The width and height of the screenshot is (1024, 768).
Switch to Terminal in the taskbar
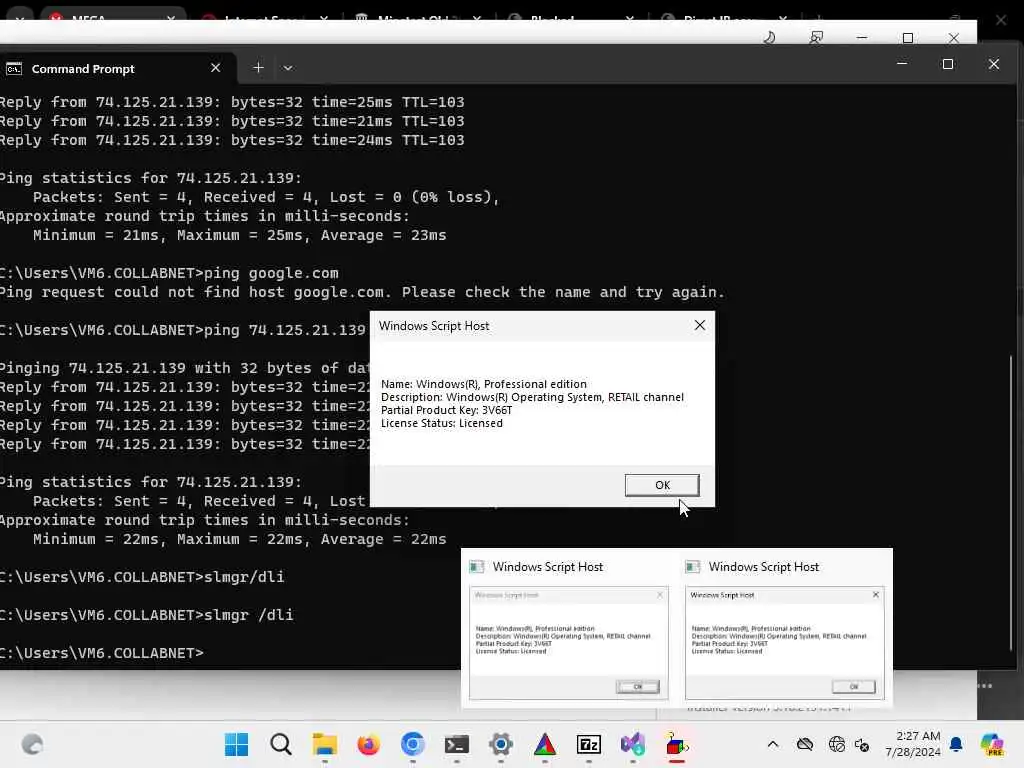click(456, 744)
